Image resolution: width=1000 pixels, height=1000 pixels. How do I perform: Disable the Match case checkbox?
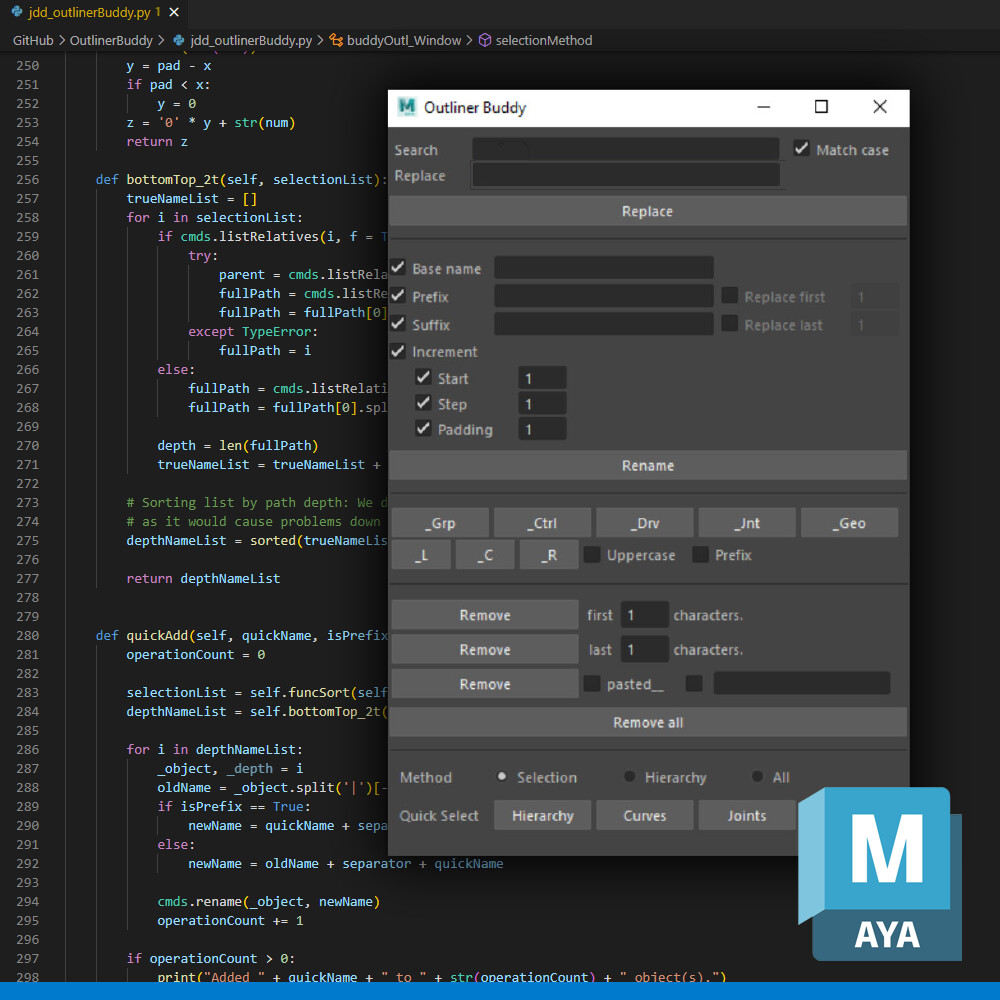[801, 149]
